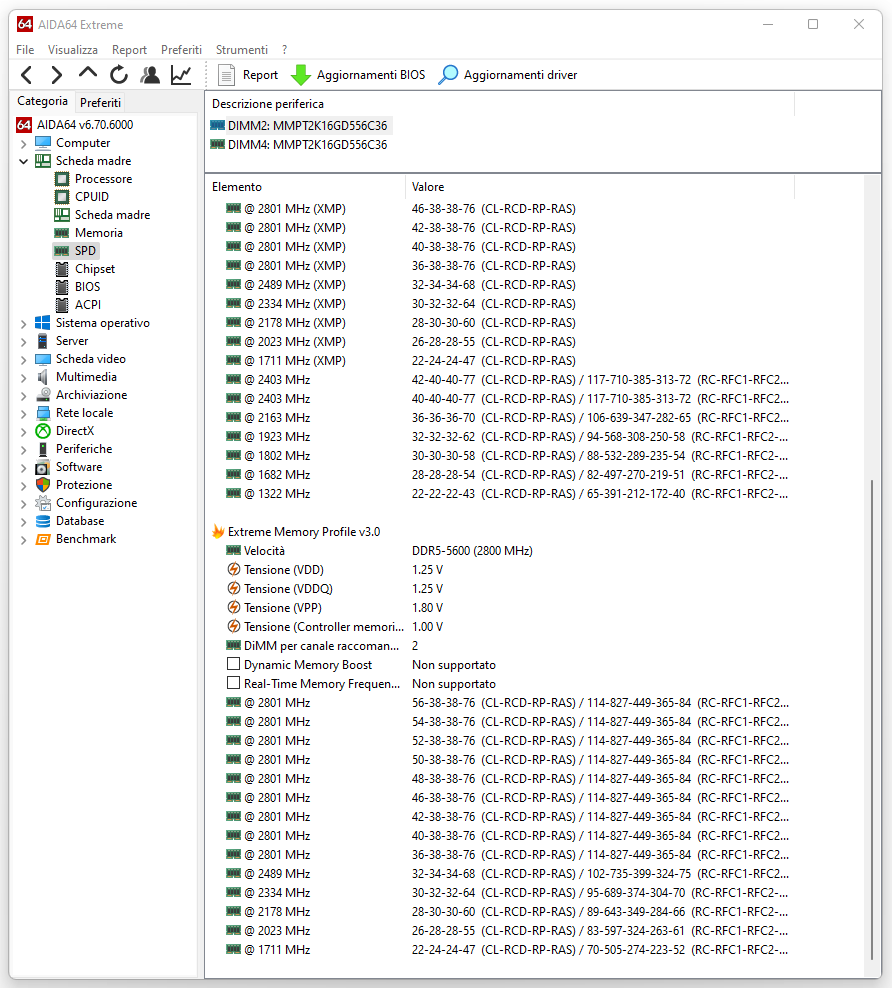Click the green BIOS update arrow icon
Screen dimensions: 892x988
pyautogui.click(x=300, y=75)
